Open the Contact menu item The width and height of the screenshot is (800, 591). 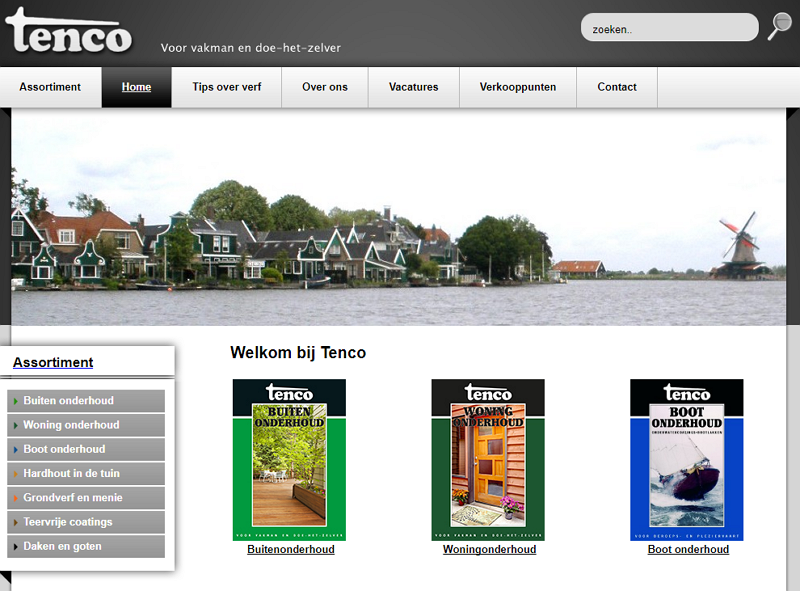pos(617,87)
